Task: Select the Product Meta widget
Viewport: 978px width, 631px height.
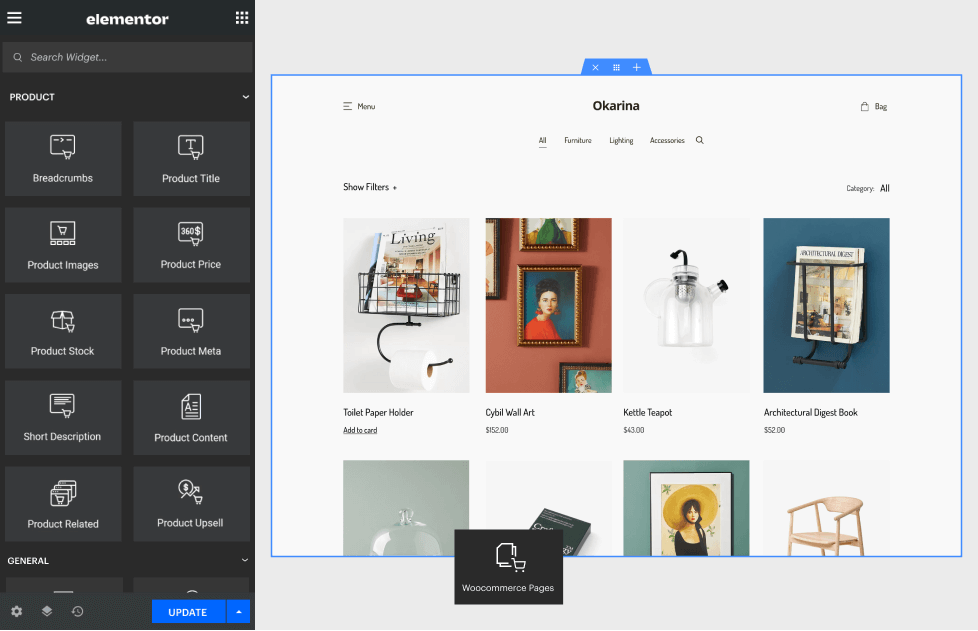Action: coord(191,330)
